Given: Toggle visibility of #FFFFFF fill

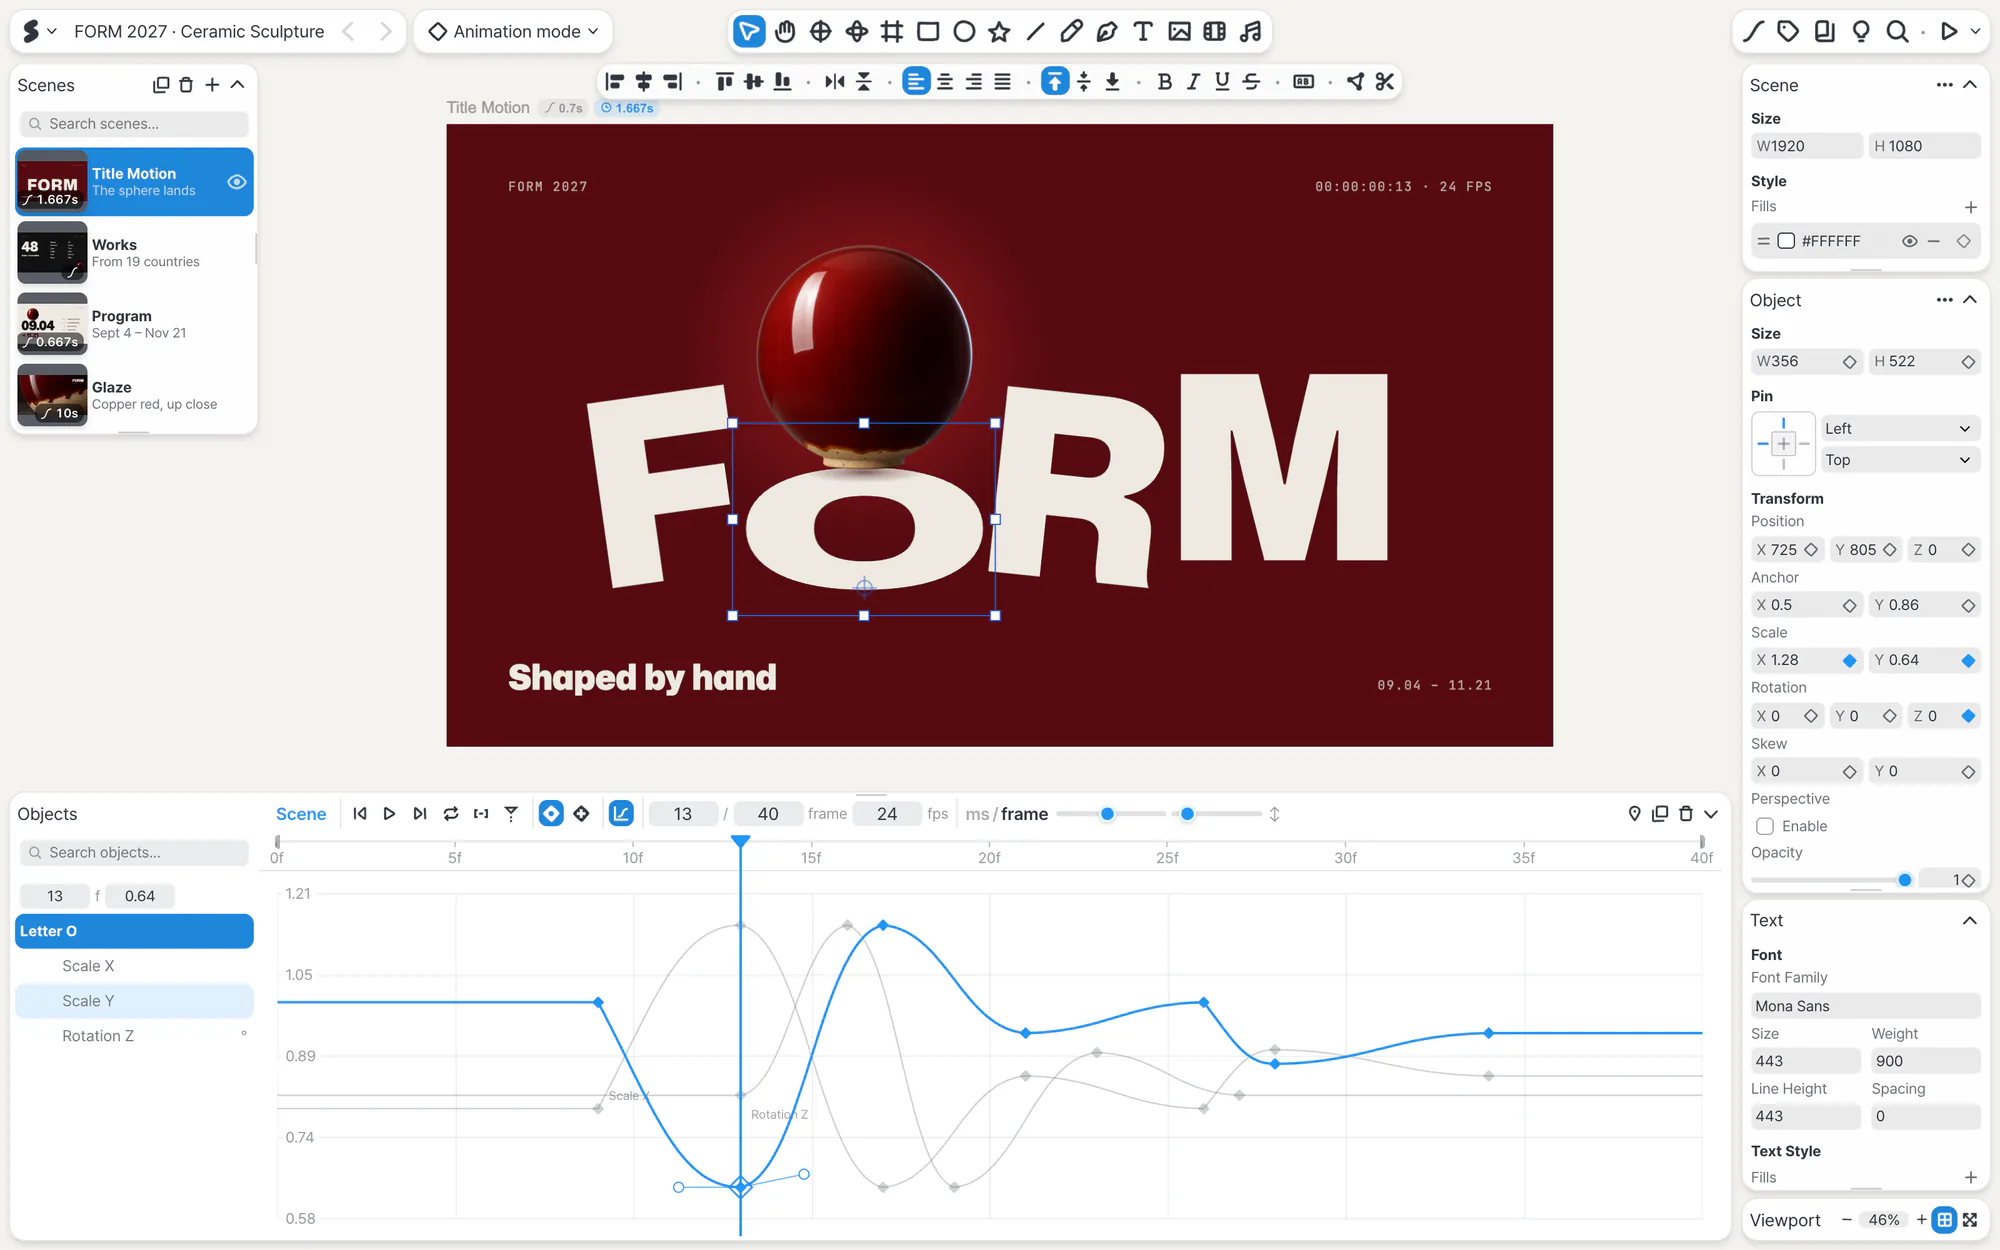Looking at the screenshot, I should coord(1909,241).
